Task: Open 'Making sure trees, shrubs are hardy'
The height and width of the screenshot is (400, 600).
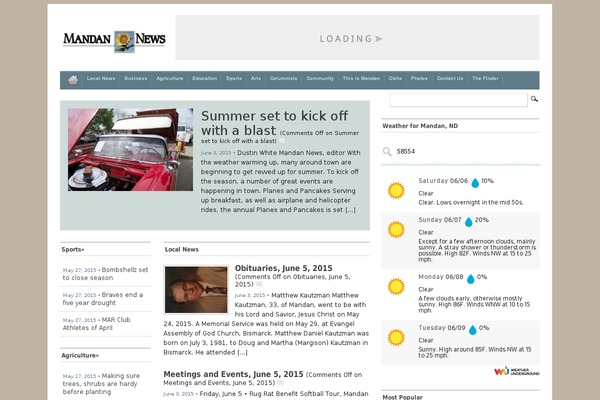Action: tap(101, 384)
